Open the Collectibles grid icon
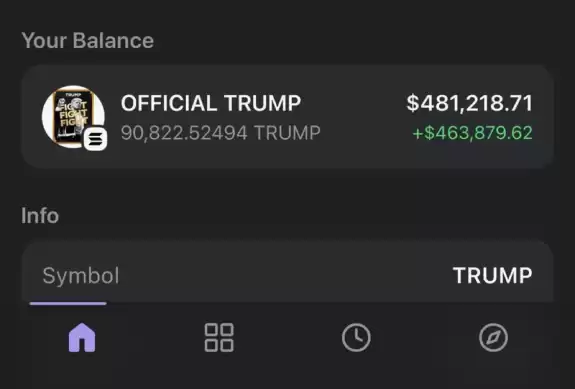Image resolution: width=575 pixels, height=389 pixels. (x=219, y=337)
